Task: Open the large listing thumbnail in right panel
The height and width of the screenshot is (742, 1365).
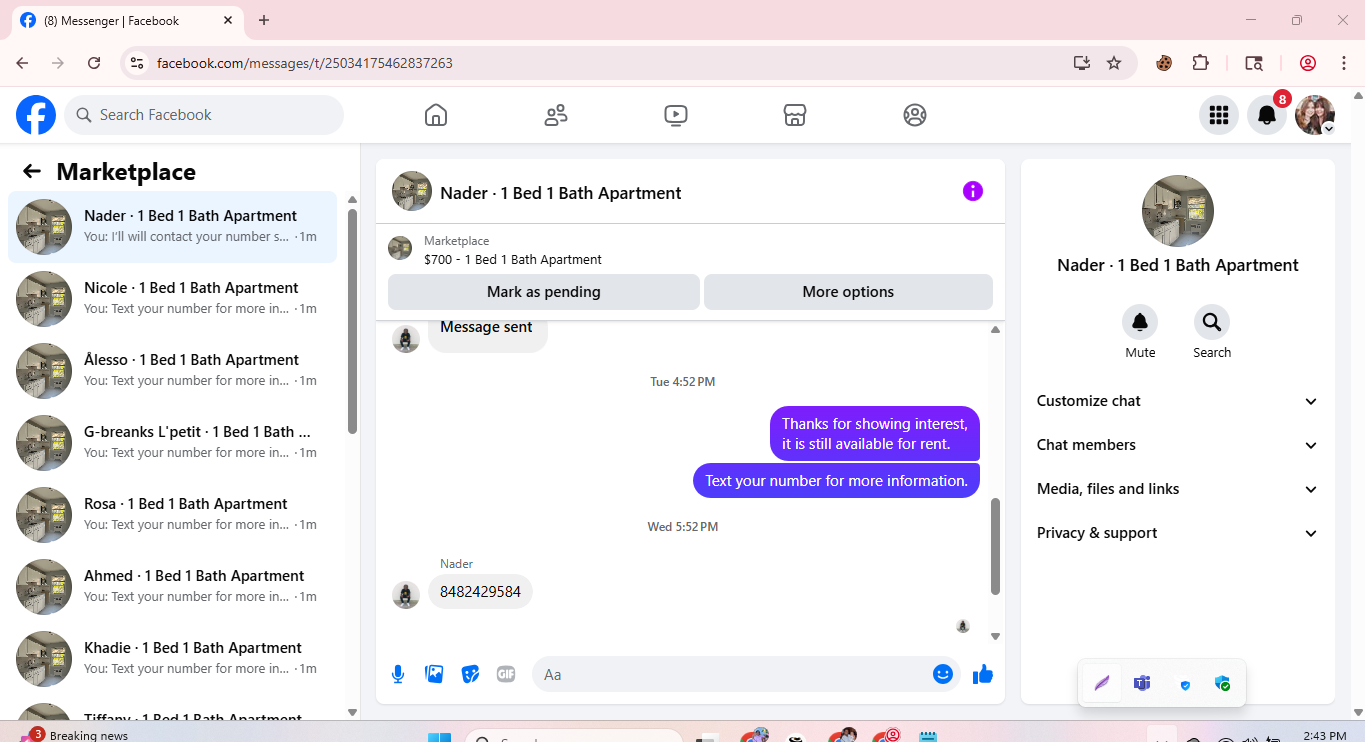Action: tap(1178, 211)
